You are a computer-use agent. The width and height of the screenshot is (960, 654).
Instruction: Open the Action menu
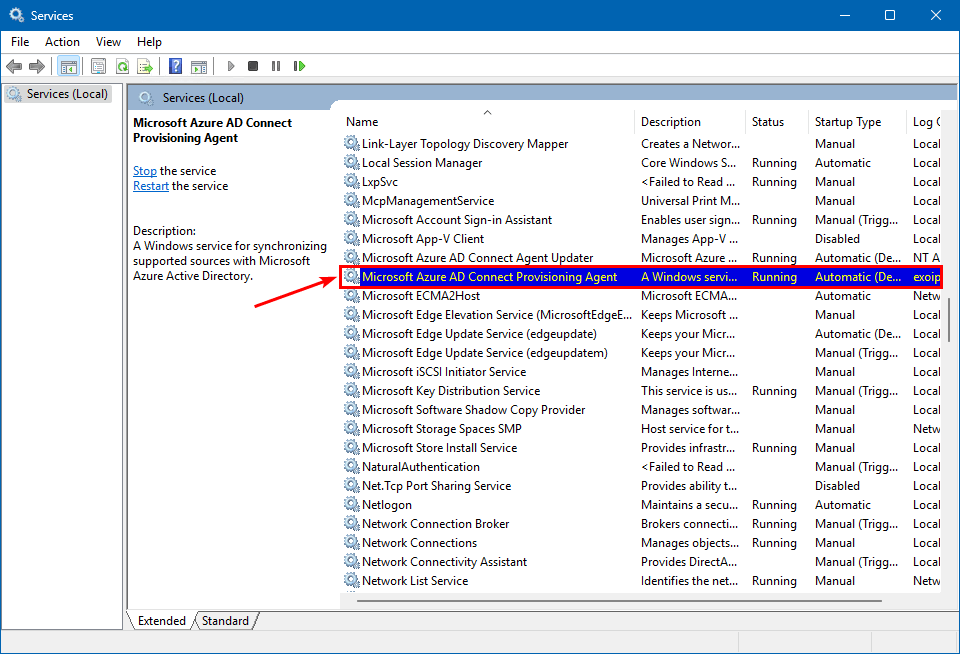[x=62, y=42]
